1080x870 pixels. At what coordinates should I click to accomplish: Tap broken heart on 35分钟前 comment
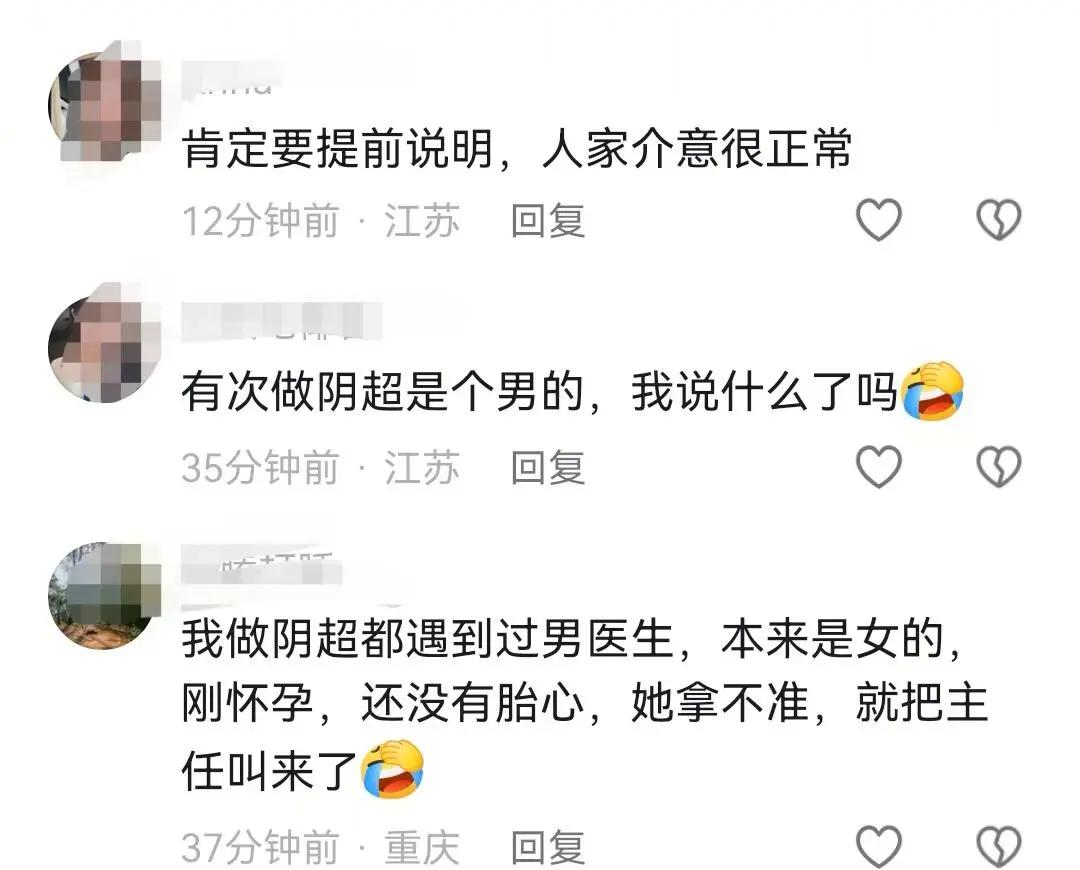(999, 466)
